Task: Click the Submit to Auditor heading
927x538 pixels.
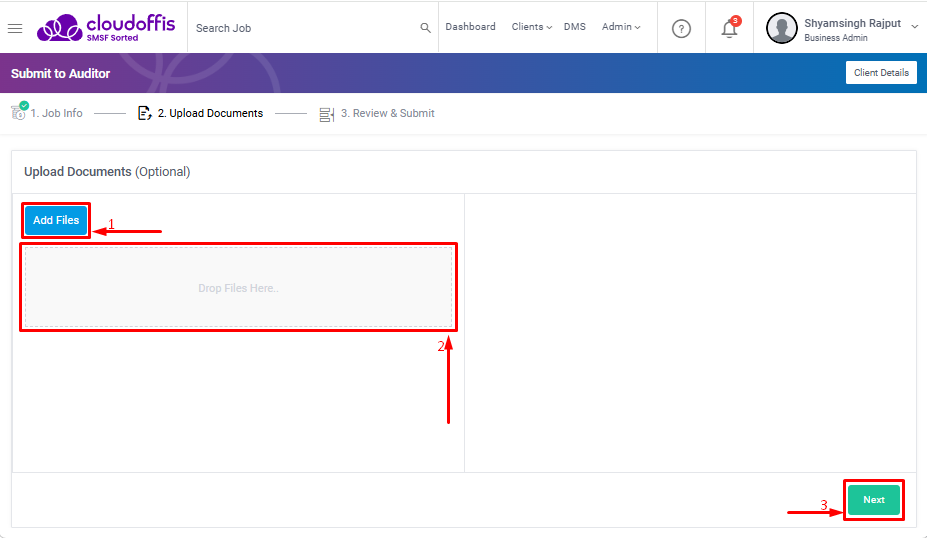Action: coord(60,73)
